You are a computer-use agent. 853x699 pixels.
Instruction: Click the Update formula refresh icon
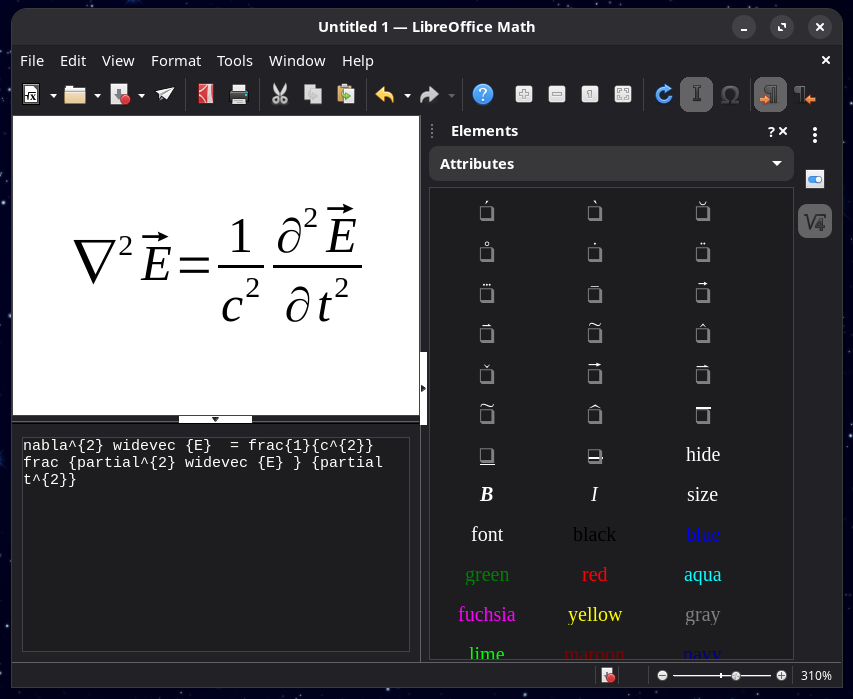(x=663, y=95)
